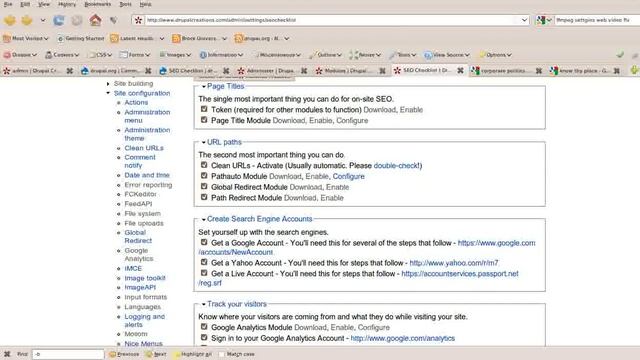Screen dimensions: 640x360
Task: Follow the double-check link for Clean URLs
Action: (396, 166)
